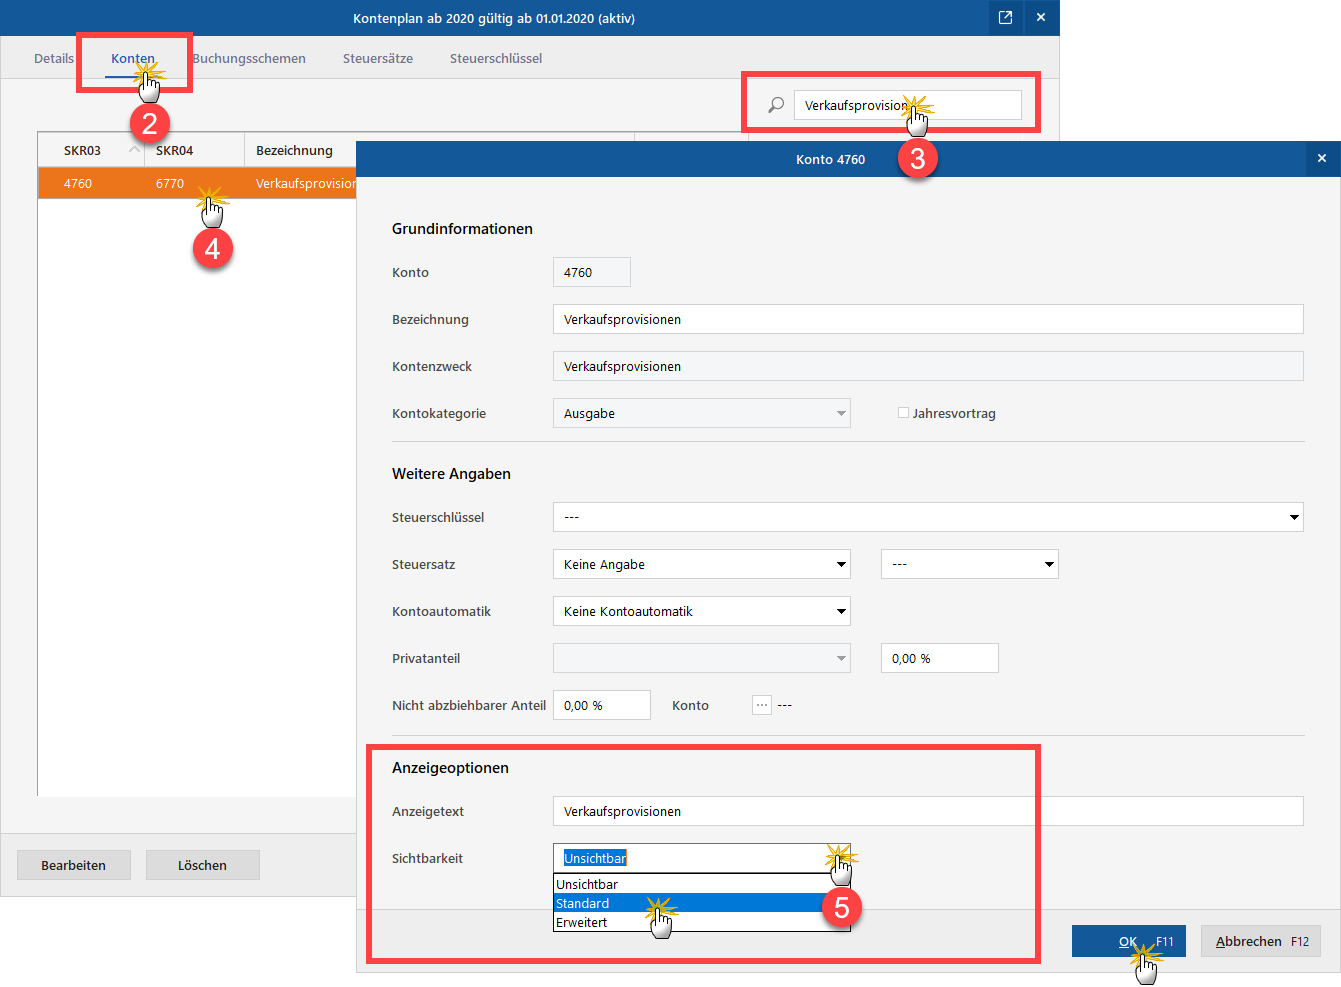Open Kontenplan window in external view icon

coord(1005,17)
